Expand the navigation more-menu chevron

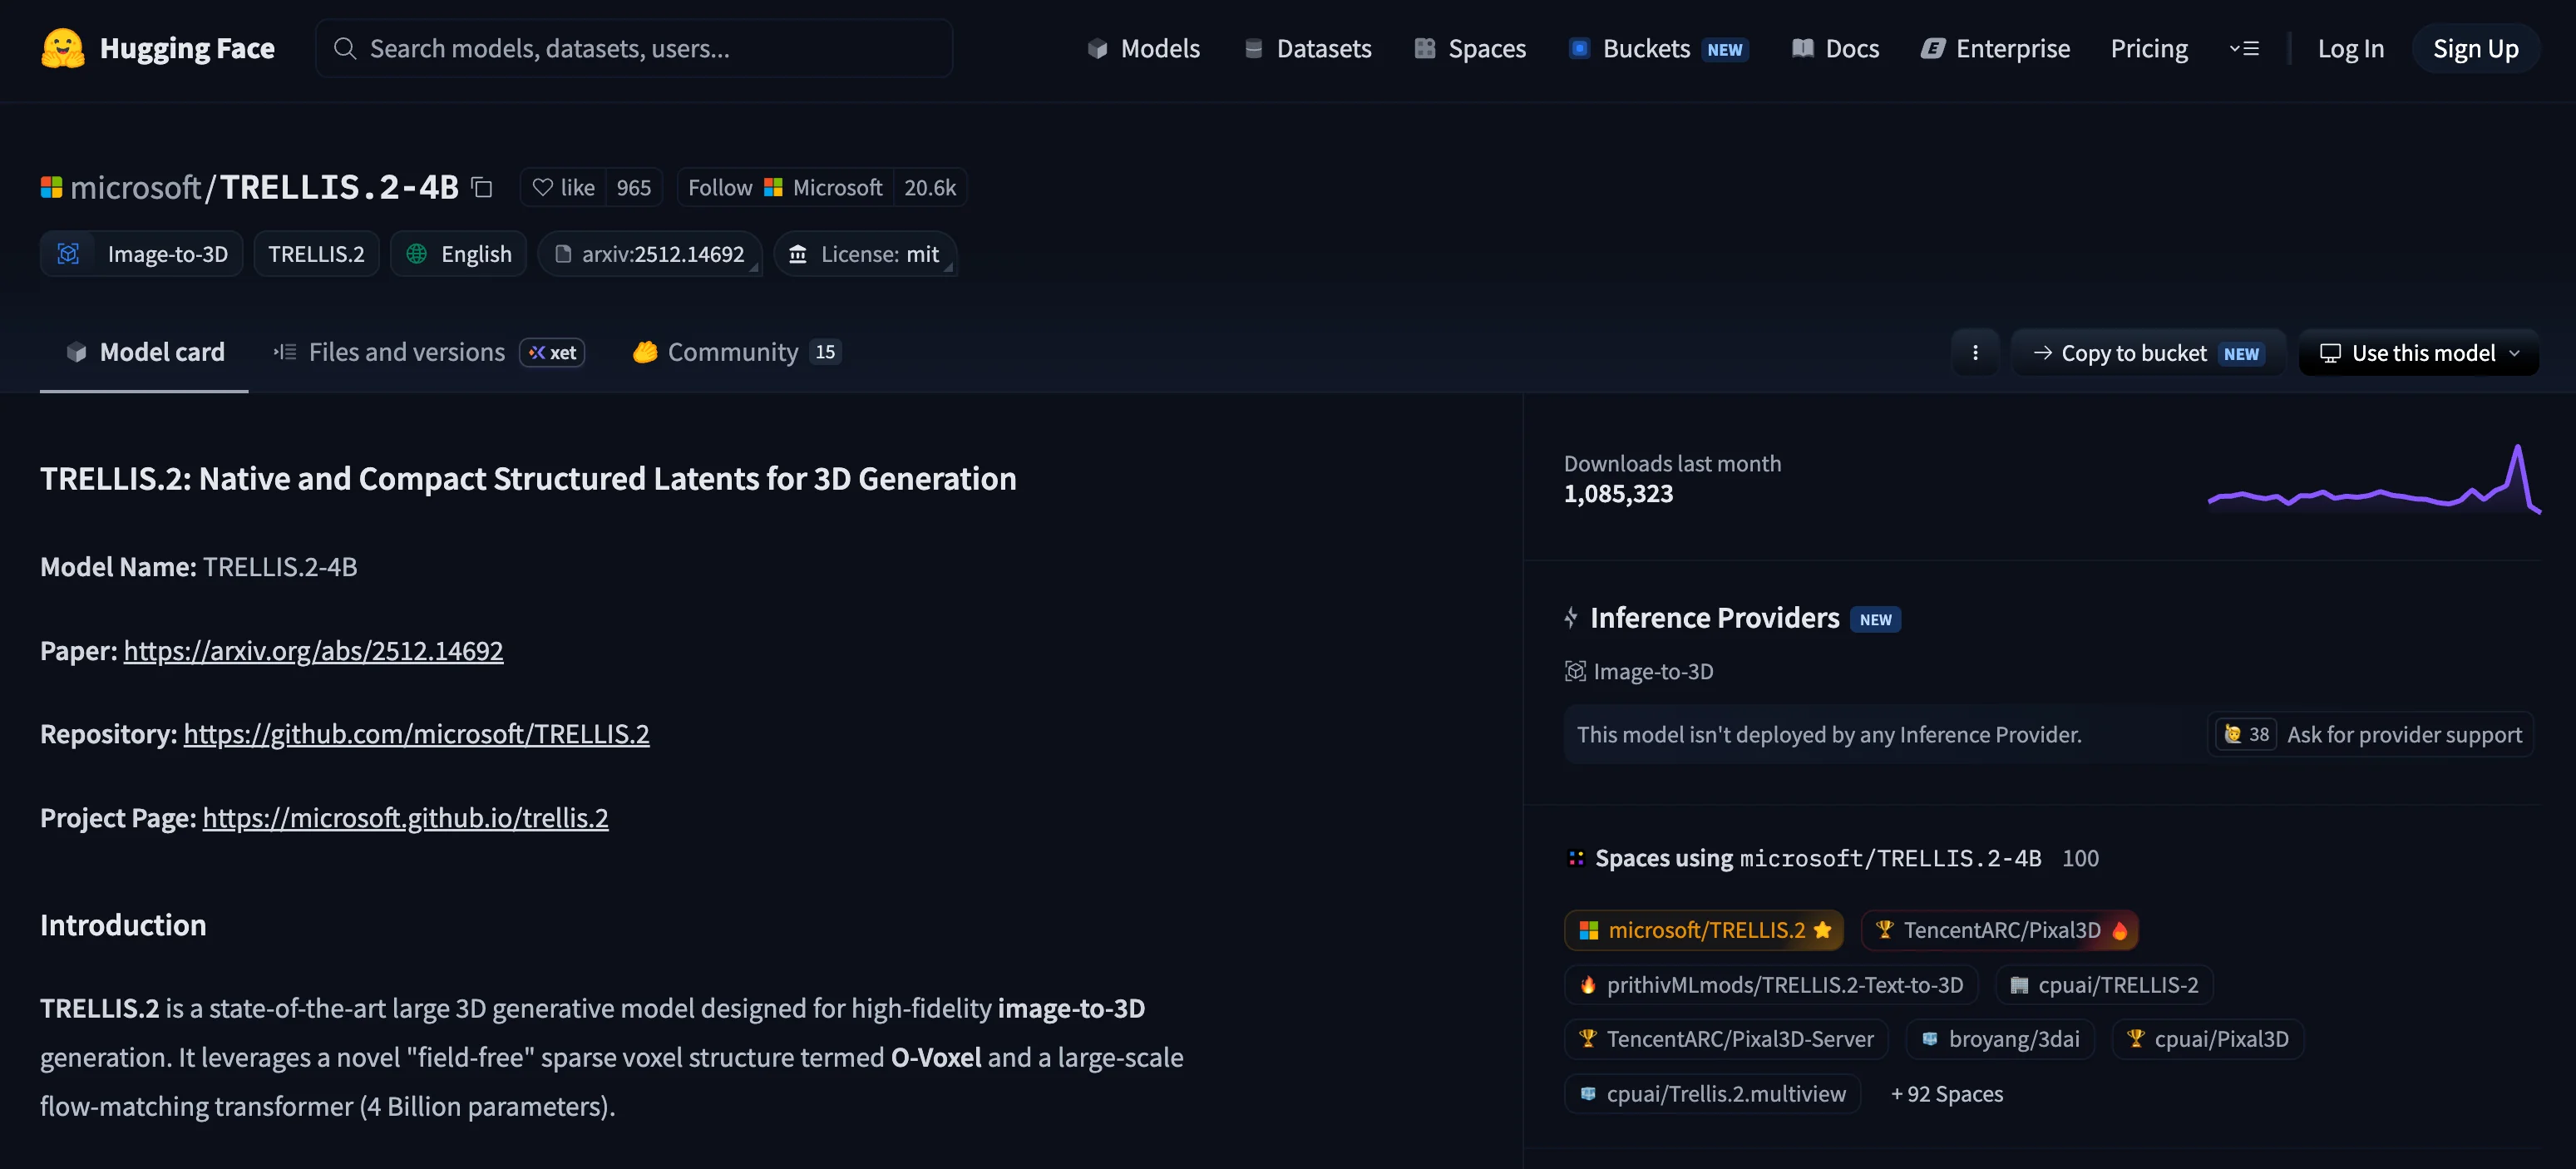pos(2243,48)
